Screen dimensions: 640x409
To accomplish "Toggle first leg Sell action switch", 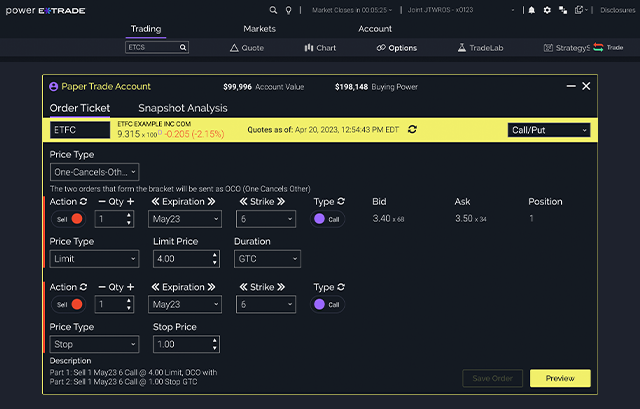I will point(68,219).
